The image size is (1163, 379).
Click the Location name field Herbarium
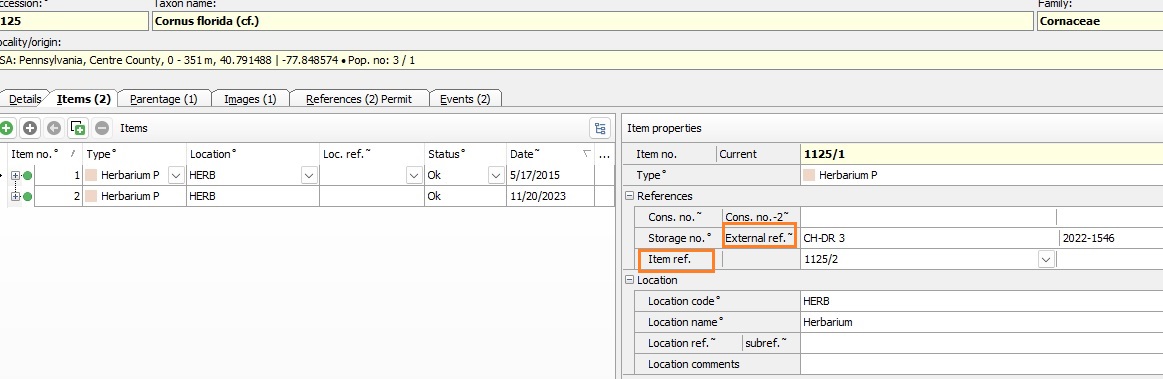(981, 323)
